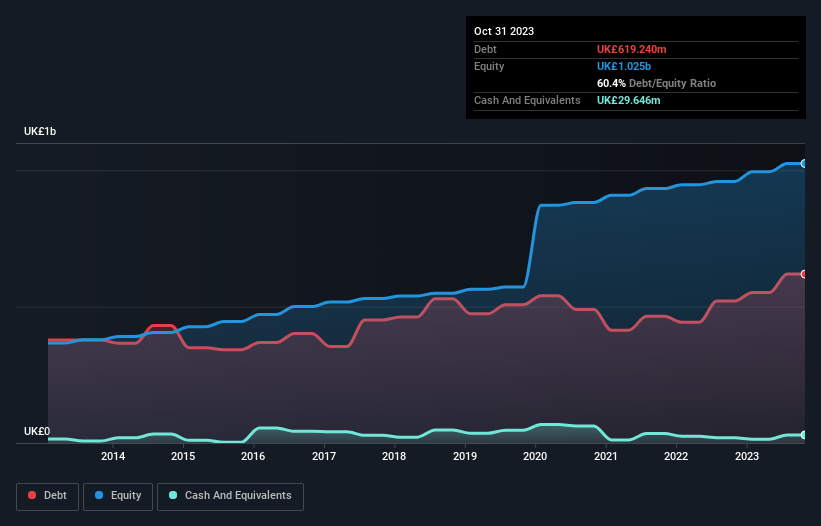Select the teal Cash endpoint marker on chart
This screenshot has width=821, height=526.
pyautogui.click(x=804, y=435)
